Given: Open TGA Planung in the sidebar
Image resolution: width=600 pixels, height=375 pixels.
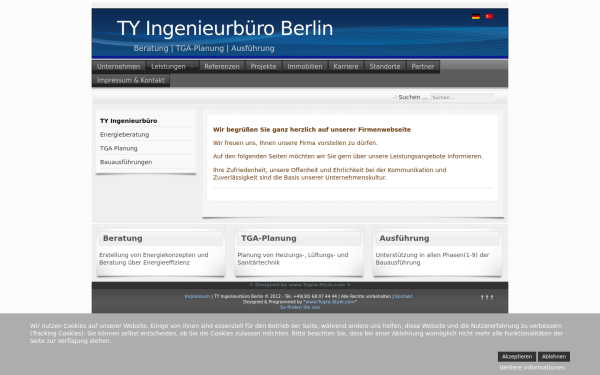Looking at the screenshot, I should click(119, 148).
